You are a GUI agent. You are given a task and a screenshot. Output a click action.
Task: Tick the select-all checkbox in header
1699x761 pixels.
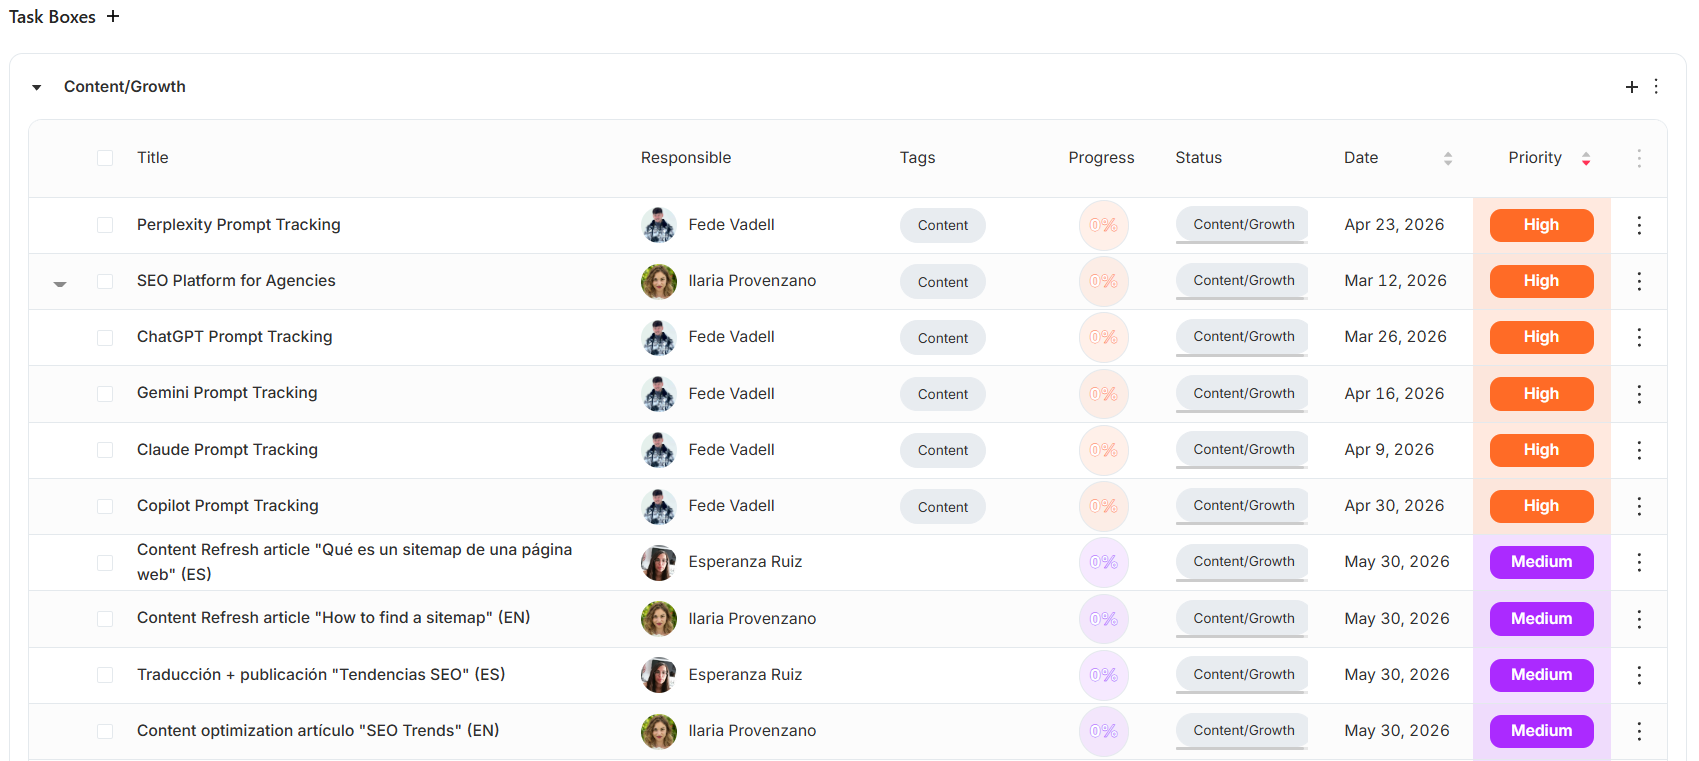pyautogui.click(x=105, y=158)
